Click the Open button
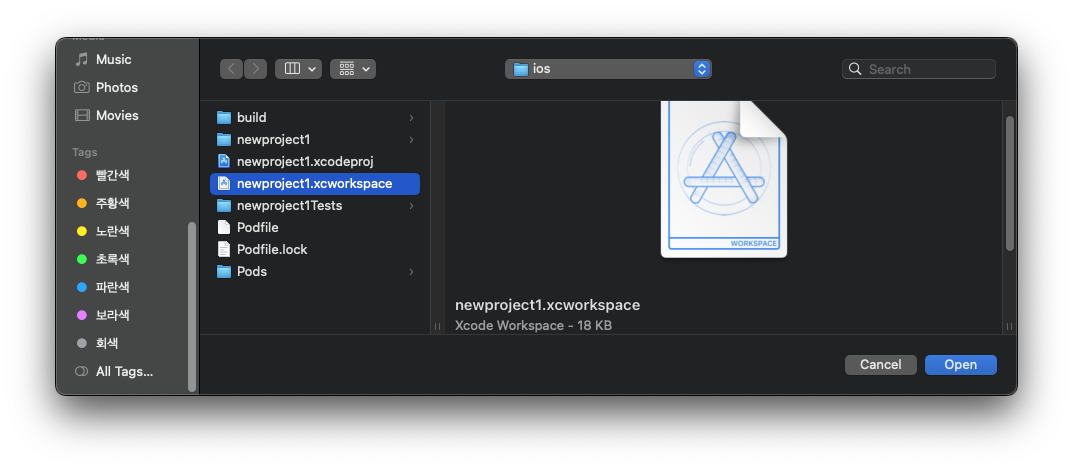This screenshot has height=469, width=1073. [x=961, y=365]
